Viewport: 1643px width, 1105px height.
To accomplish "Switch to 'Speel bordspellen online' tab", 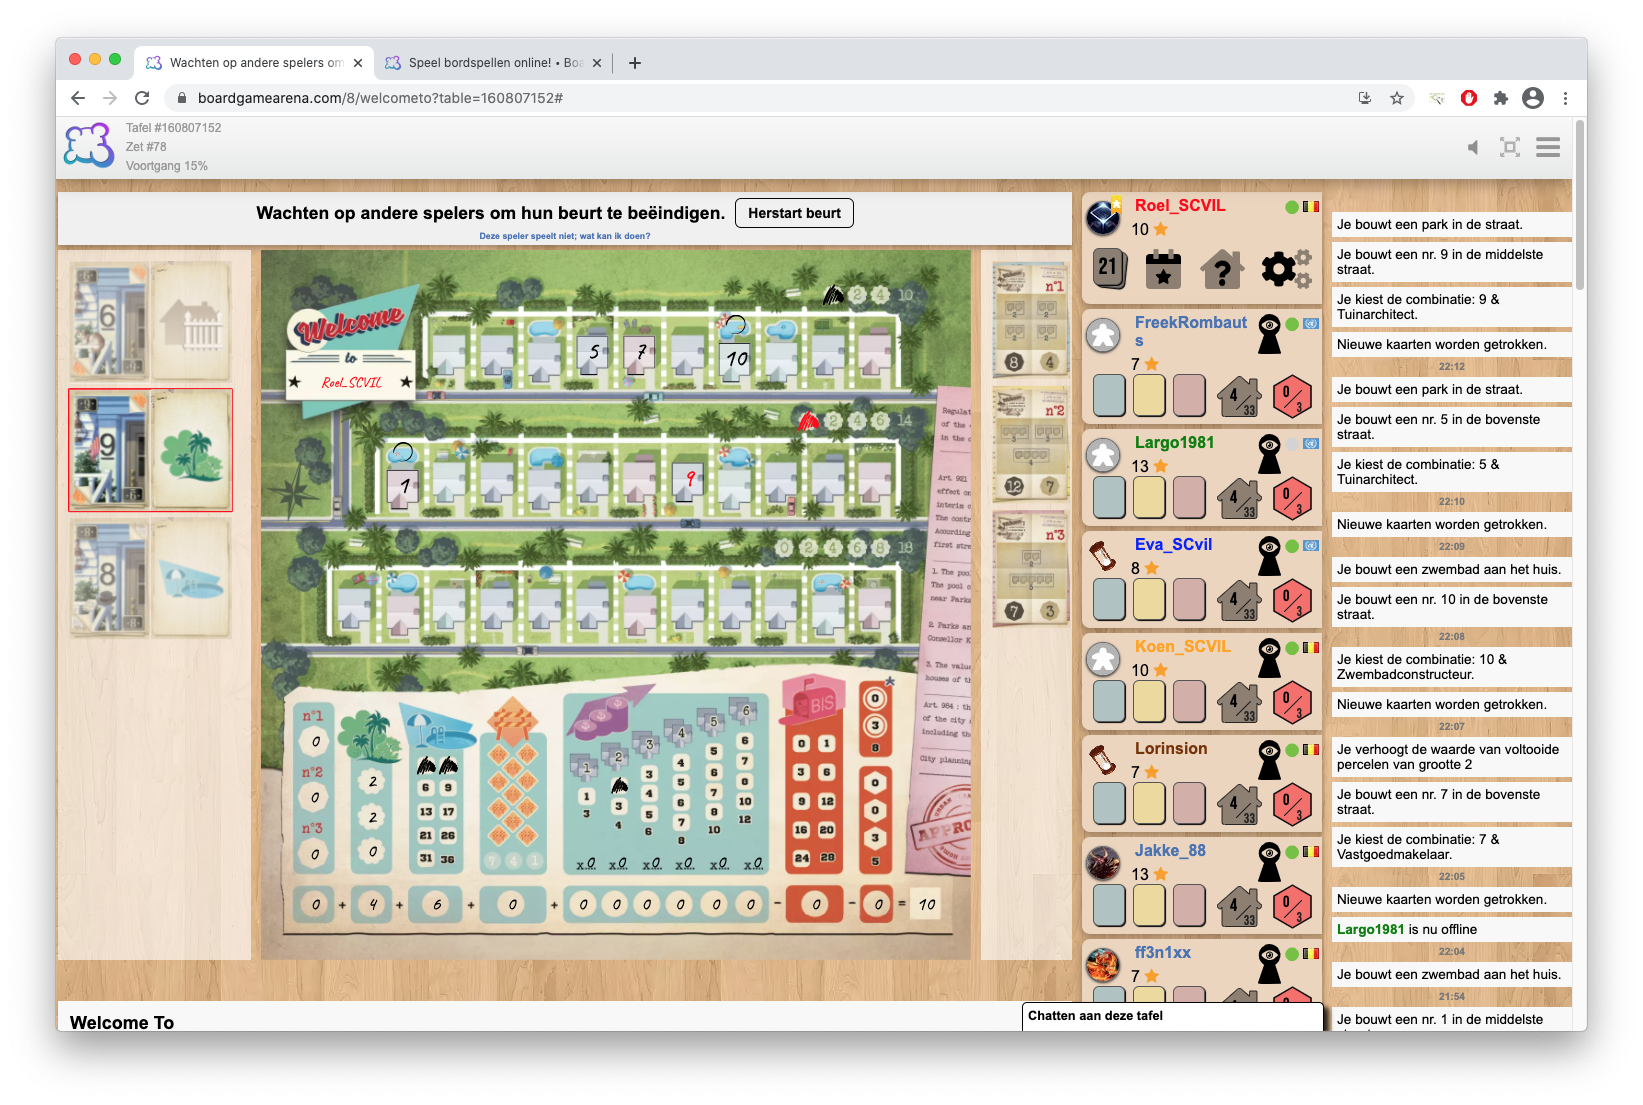I will 494,62.
